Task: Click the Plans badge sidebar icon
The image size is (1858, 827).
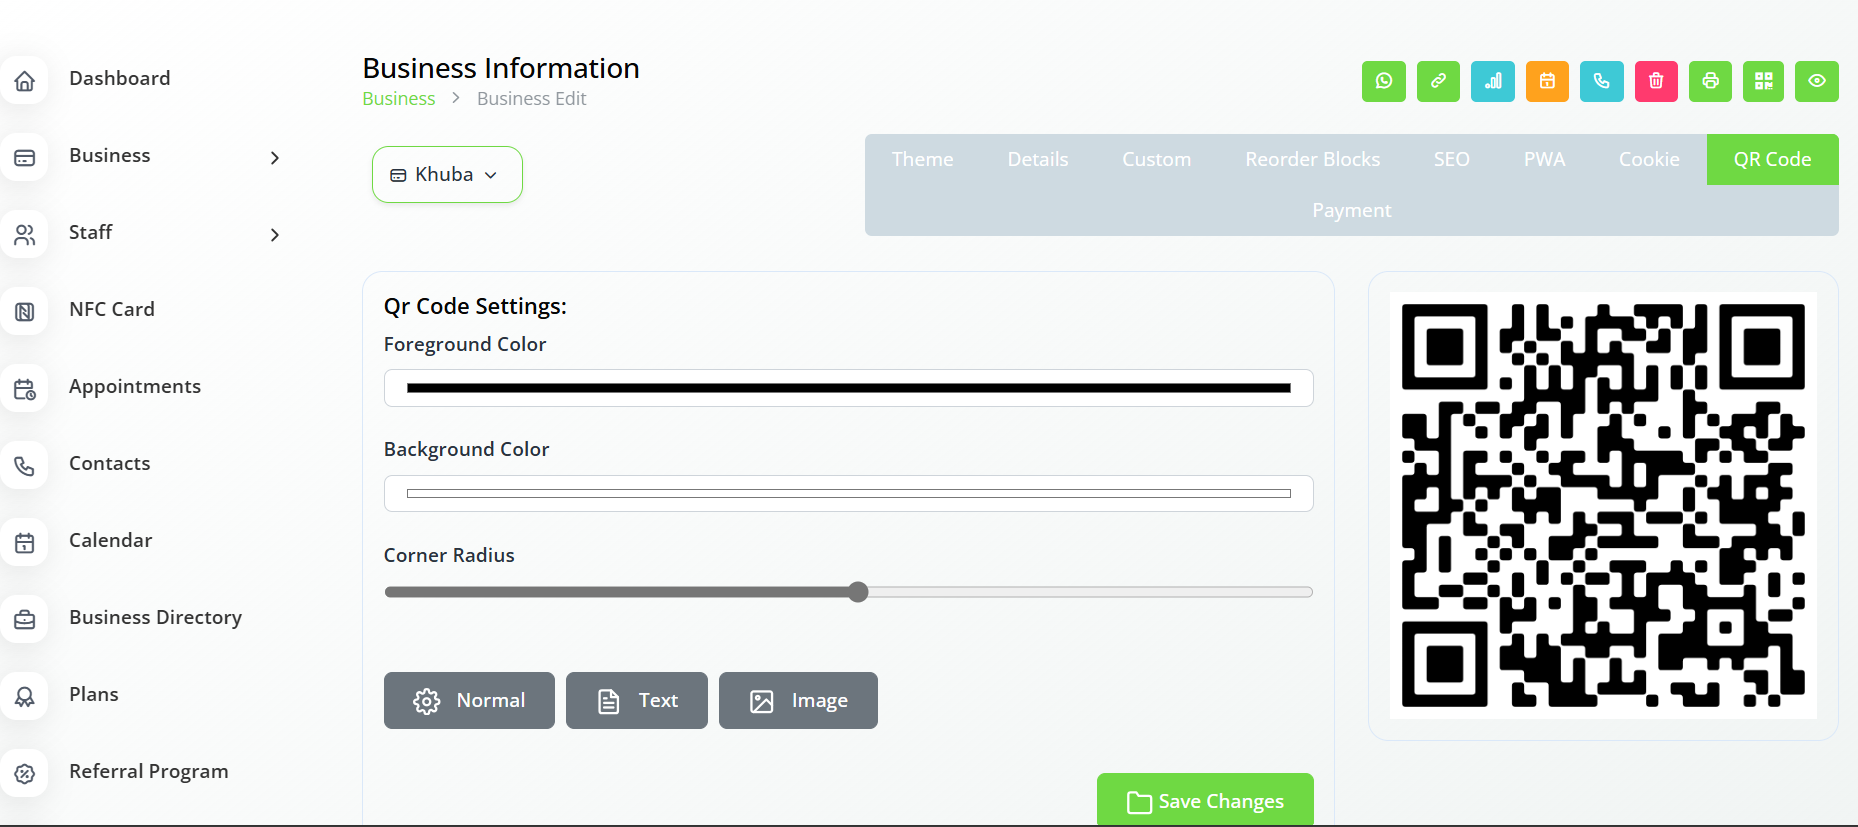Action: 25,697
